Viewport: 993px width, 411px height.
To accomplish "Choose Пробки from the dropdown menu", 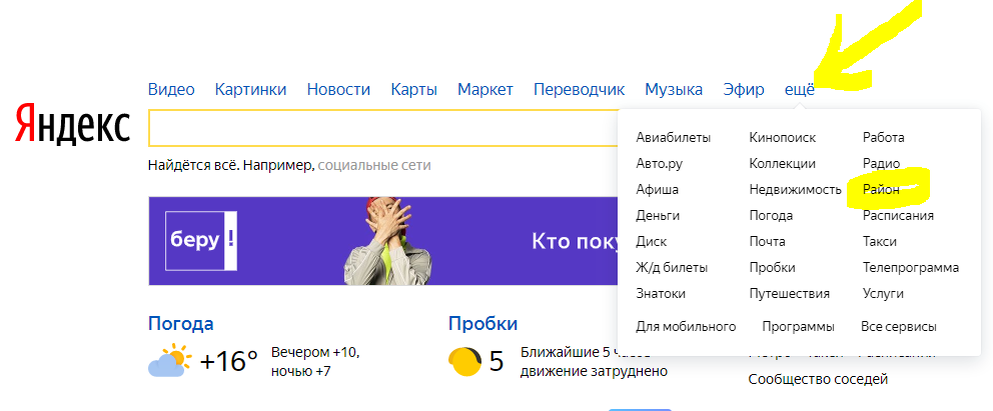I will 772,267.
